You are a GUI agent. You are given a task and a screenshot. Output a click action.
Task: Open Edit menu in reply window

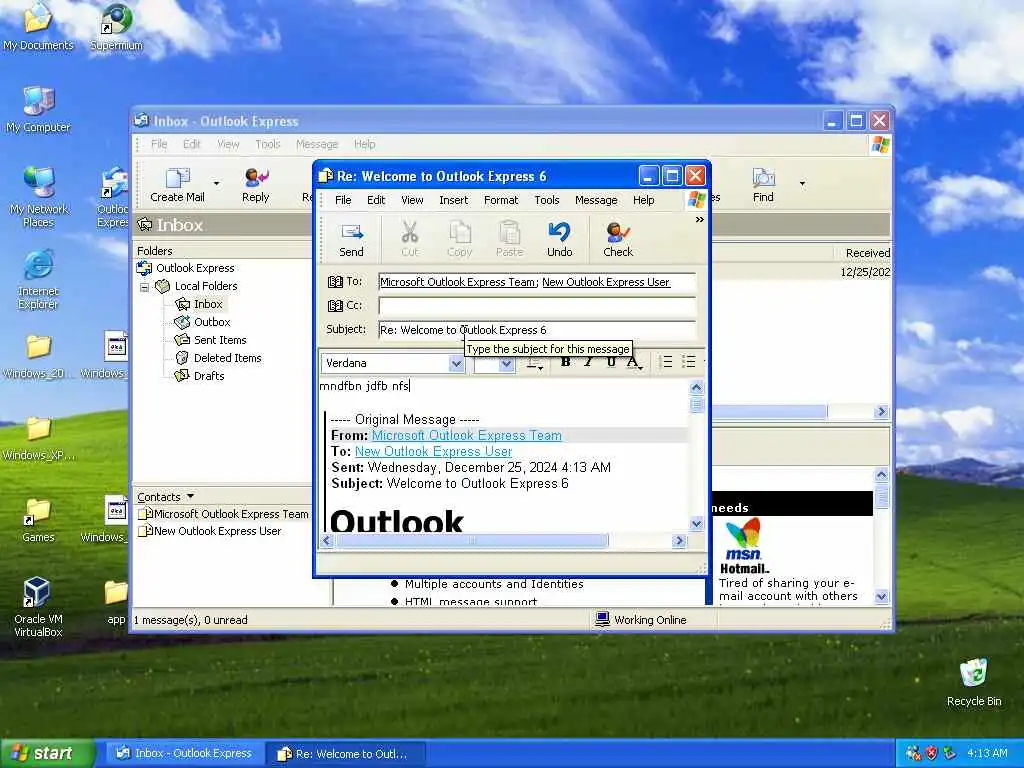click(376, 200)
